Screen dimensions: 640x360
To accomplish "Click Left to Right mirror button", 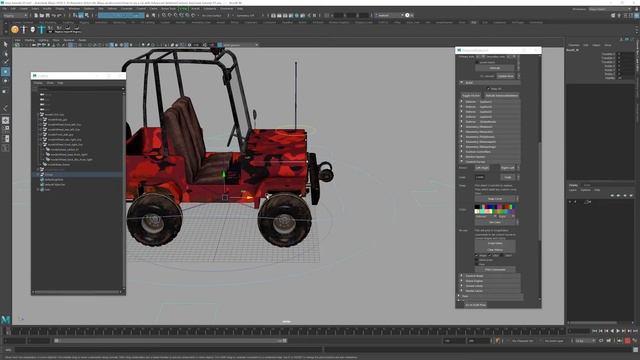I will [x=482, y=168].
